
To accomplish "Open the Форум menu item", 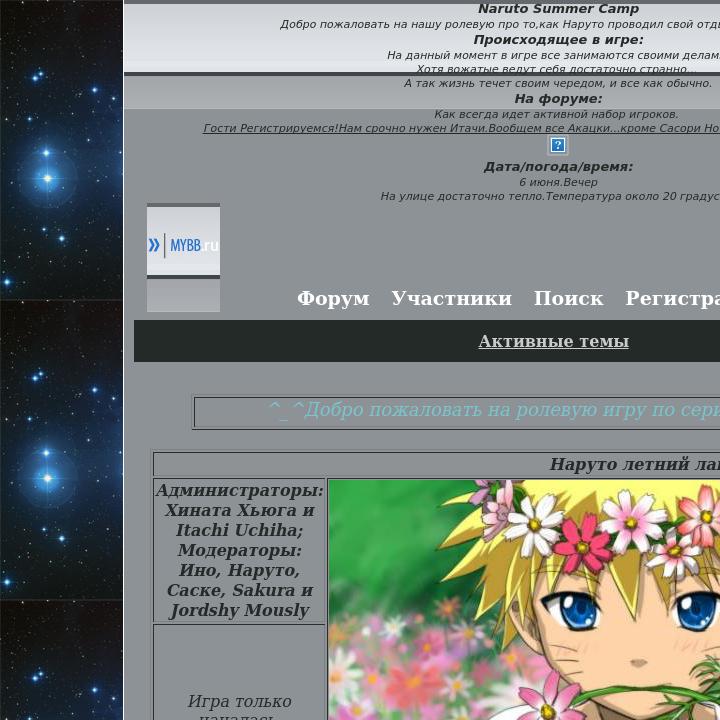I will [333, 298].
